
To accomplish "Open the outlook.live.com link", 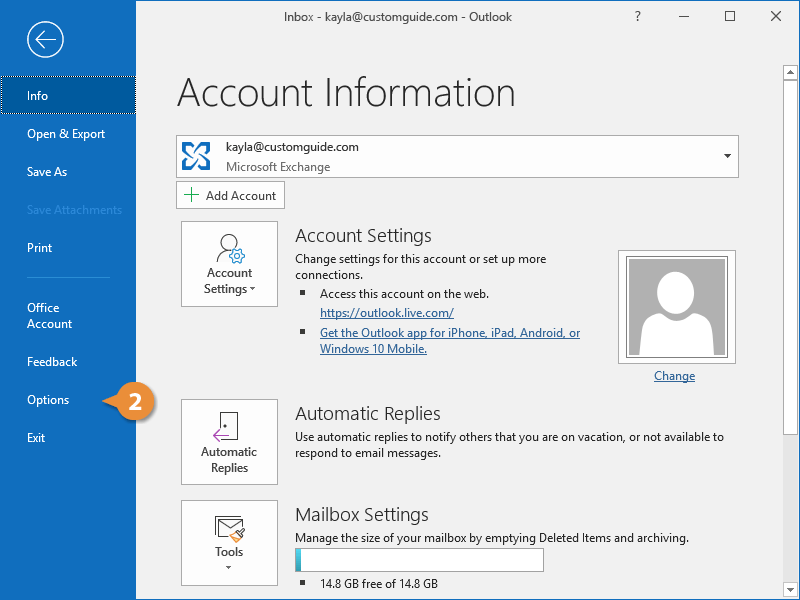I will [x=386, y=312].
